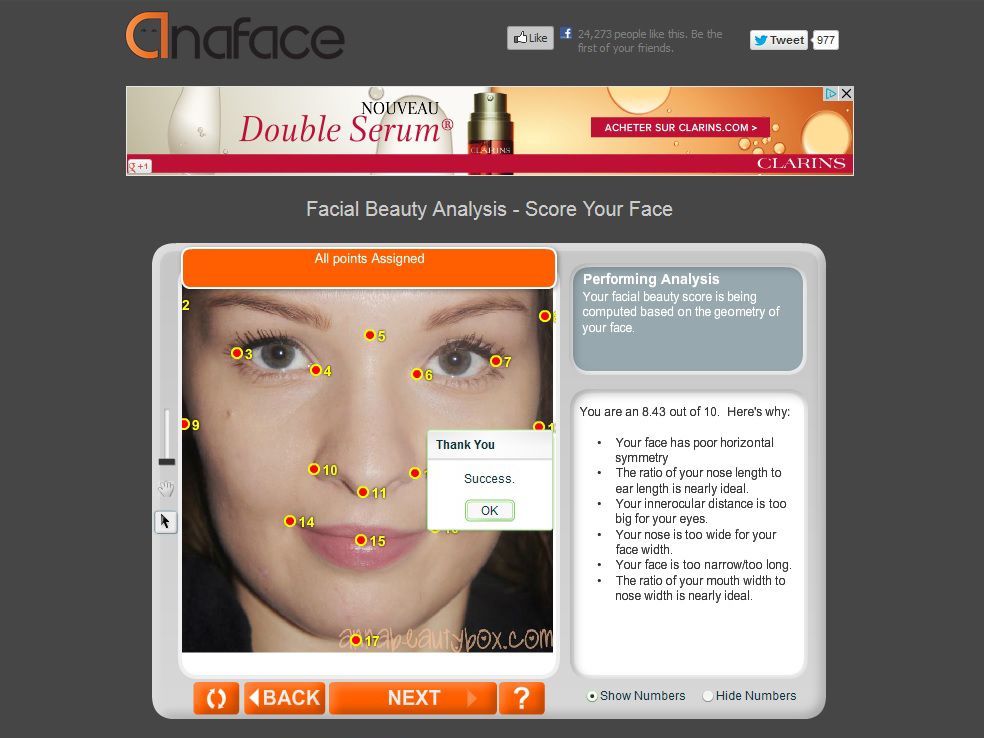
Task: Tweet this page
Action: 778,40
